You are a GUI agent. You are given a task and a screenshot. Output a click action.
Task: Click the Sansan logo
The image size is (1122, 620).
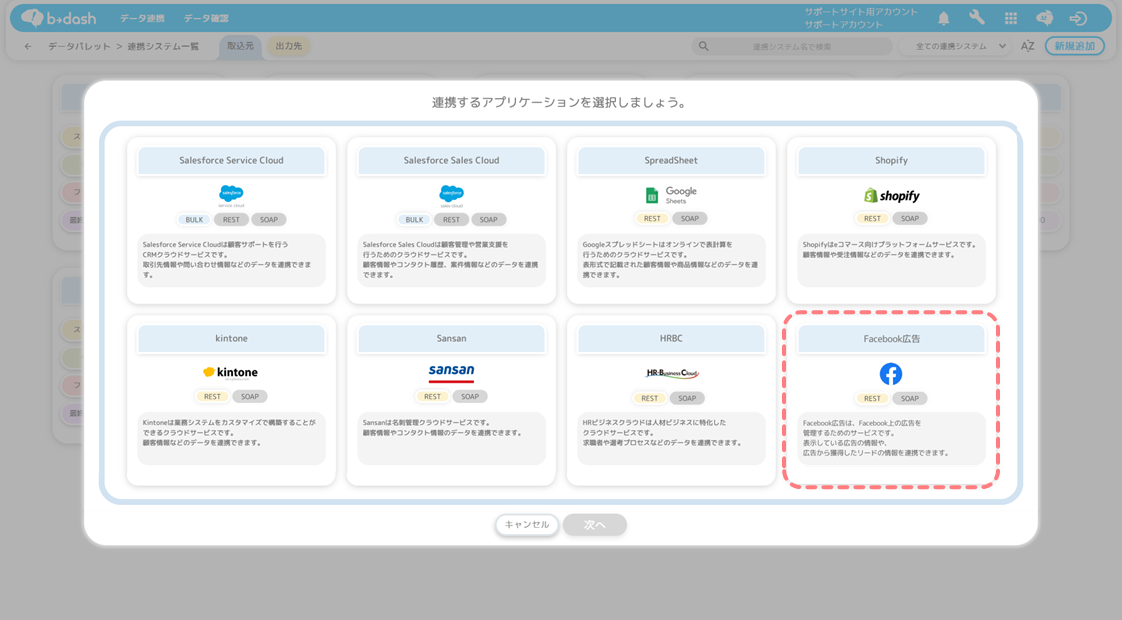(452, 372)
